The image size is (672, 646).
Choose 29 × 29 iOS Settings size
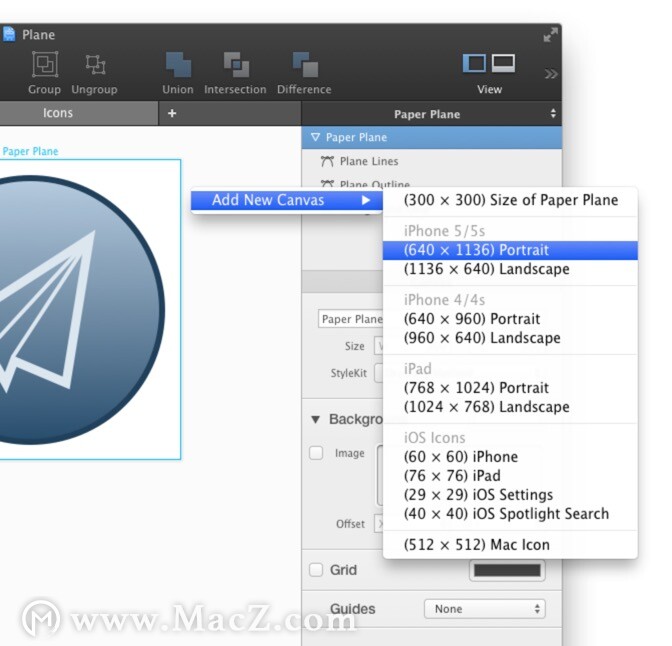coord(510,495)
